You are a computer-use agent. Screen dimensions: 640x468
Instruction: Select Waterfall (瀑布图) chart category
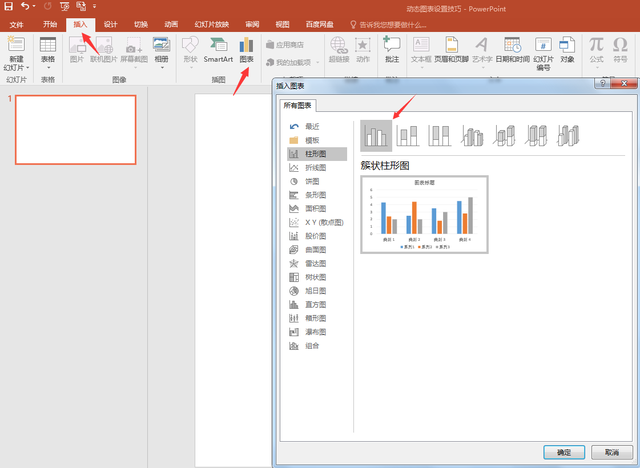[317, 332]
